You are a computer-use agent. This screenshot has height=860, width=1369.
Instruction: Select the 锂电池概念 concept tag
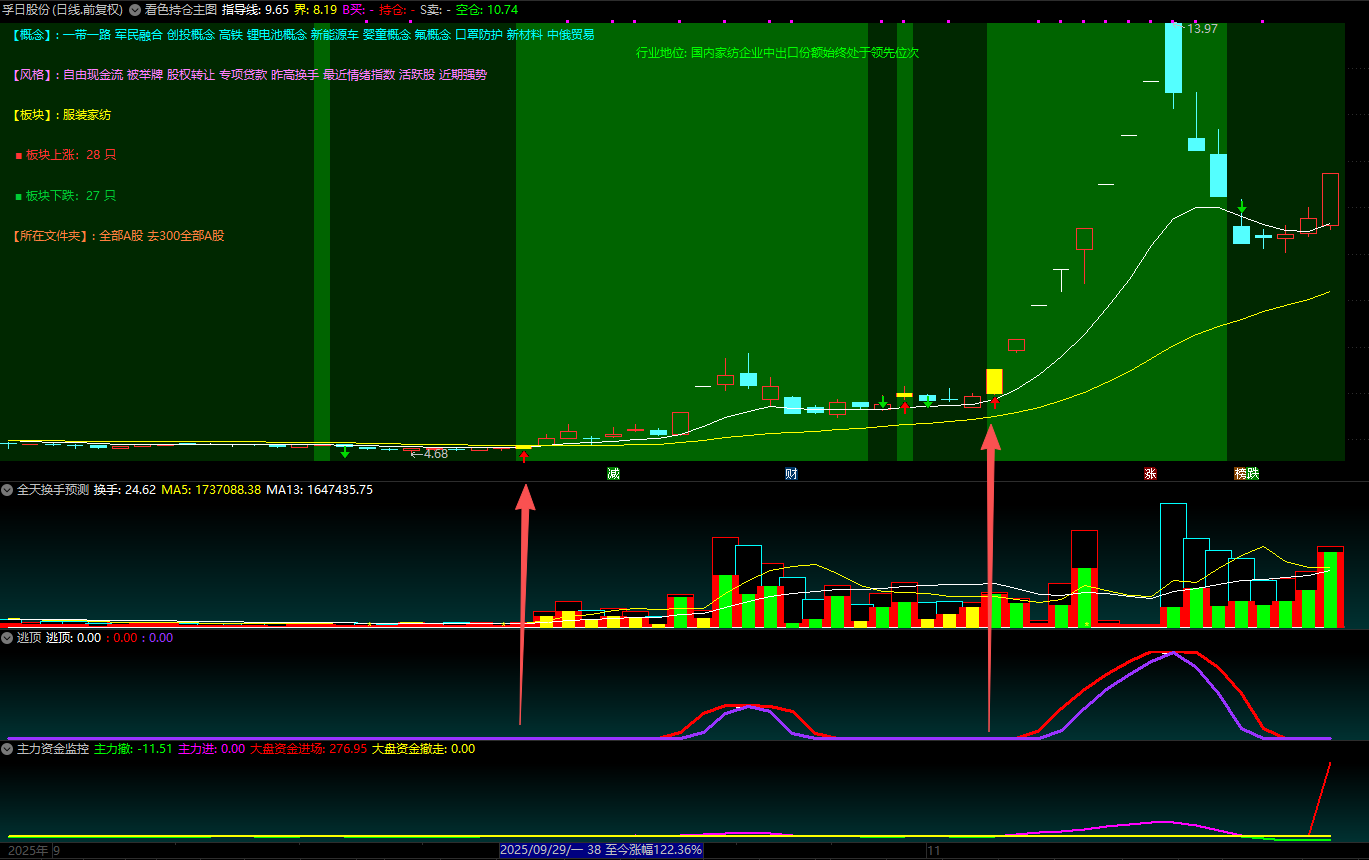[276, 34]
